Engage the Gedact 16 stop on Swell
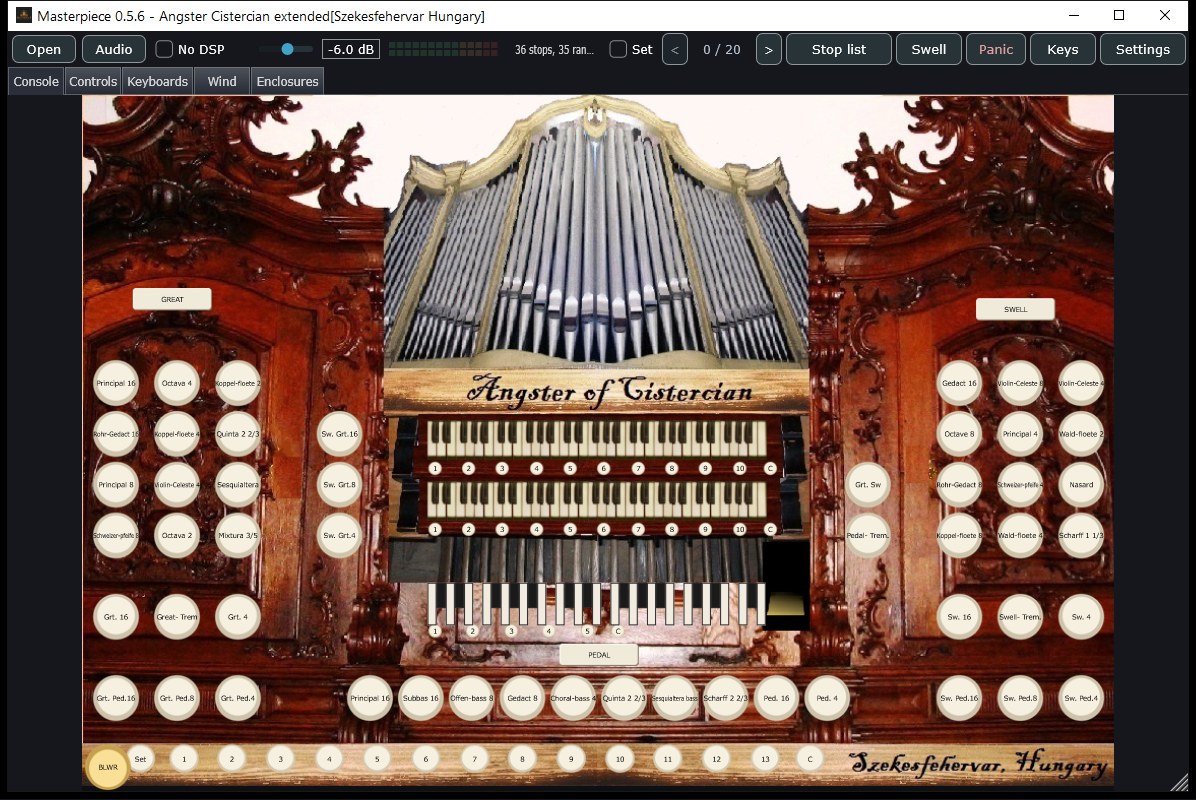Image resolution: width=1196 pixels, height=800 pixels. click(x=959, y=383)
